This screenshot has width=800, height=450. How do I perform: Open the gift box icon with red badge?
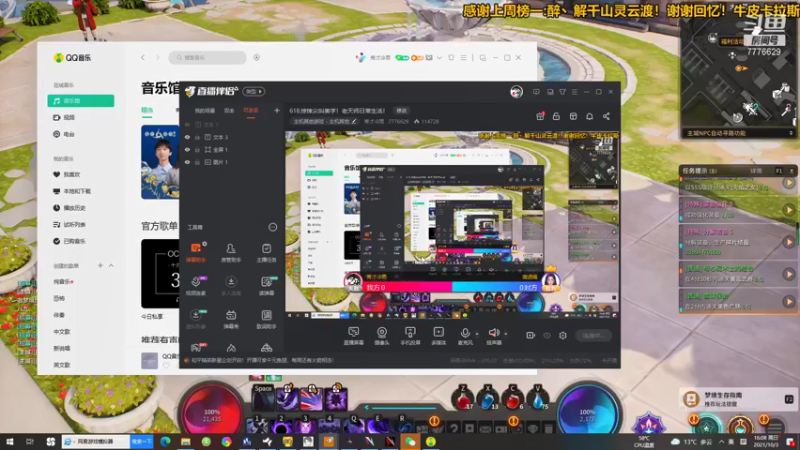click(540, 116)
